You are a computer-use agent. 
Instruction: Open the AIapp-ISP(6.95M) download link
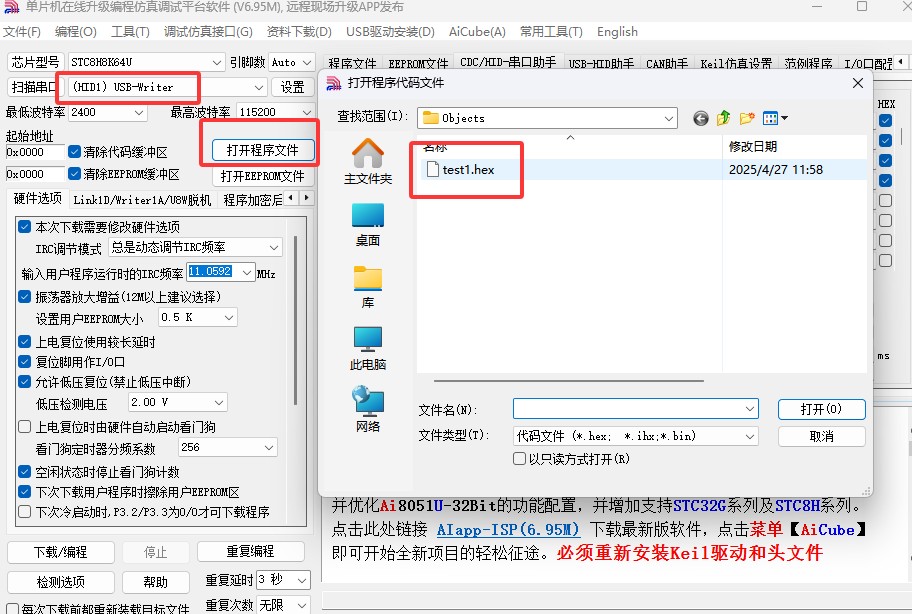click(x=508, y=529)
